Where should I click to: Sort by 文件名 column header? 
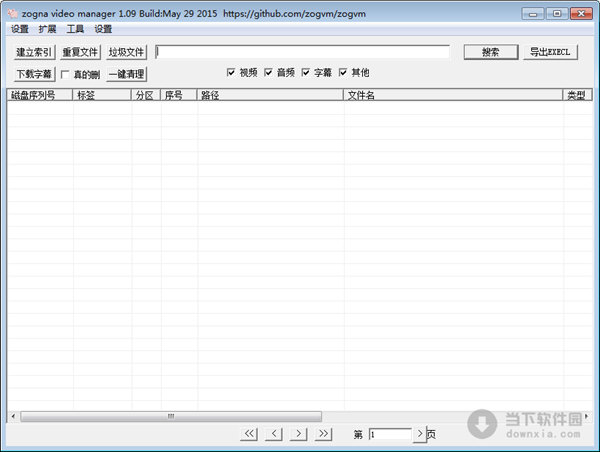[x=453, y=95]
